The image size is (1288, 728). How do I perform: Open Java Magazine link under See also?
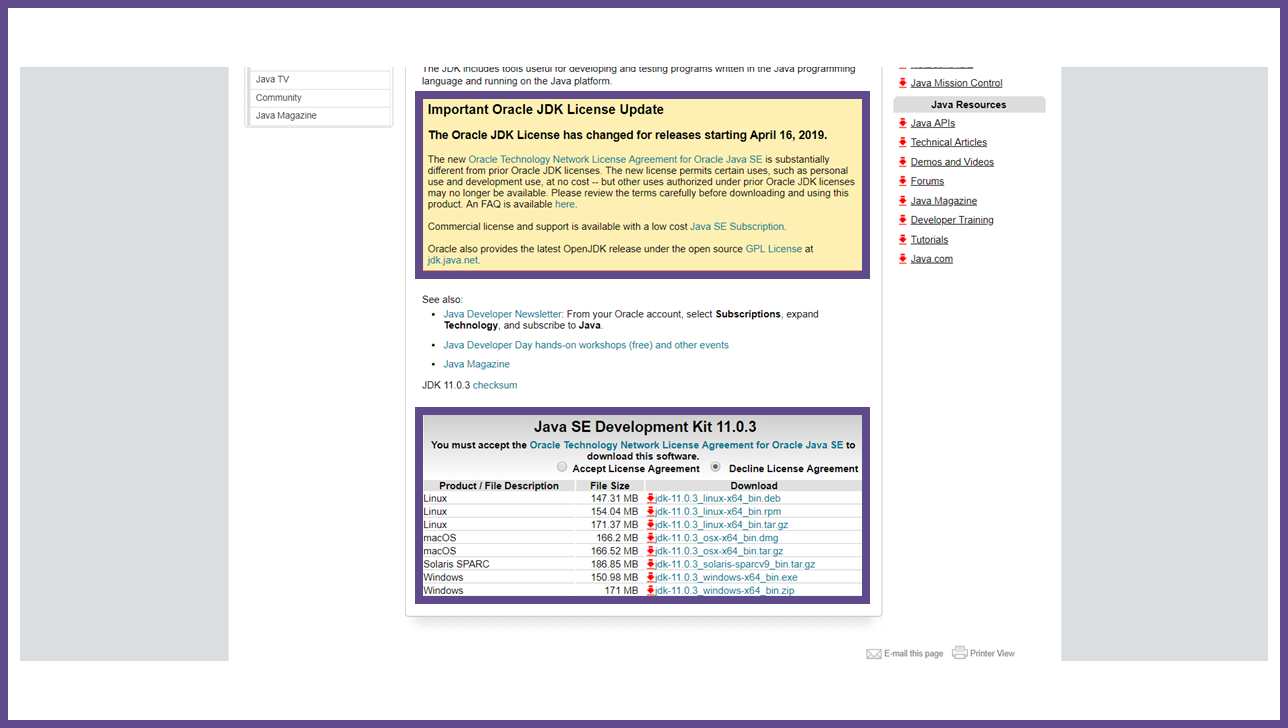[476, 364]
